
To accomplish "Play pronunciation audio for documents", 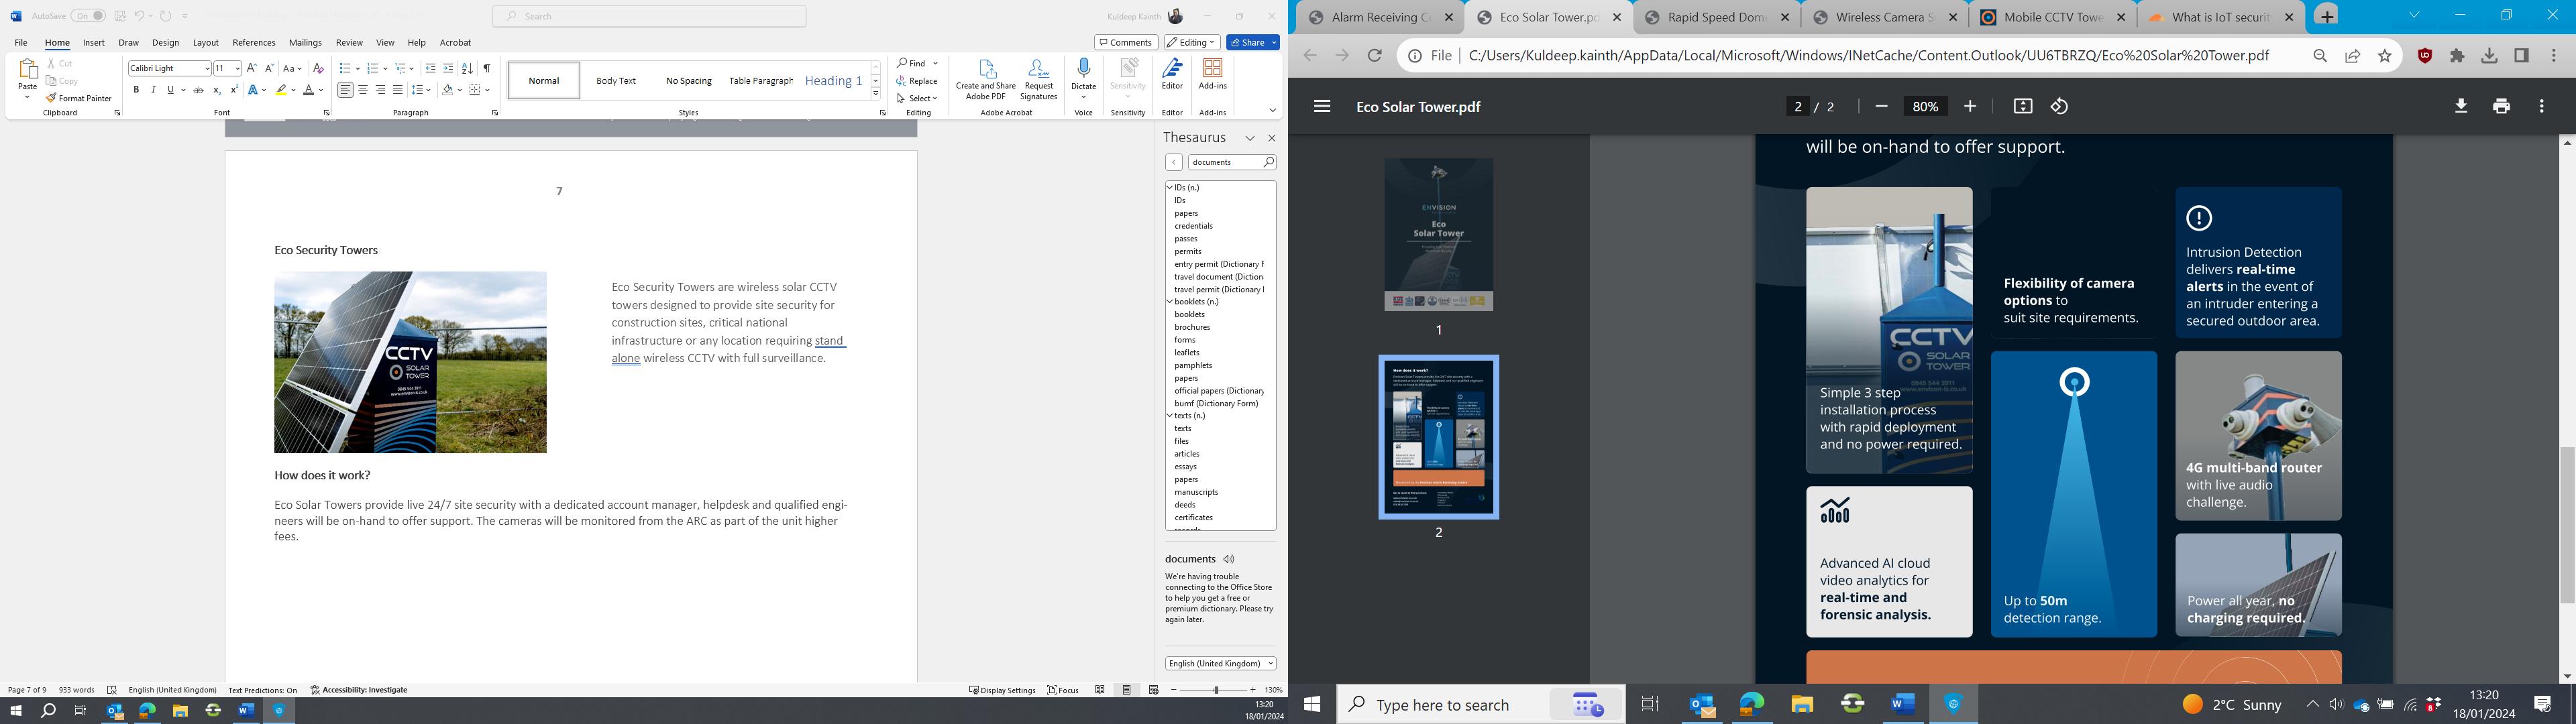I will pos(1229,559).
